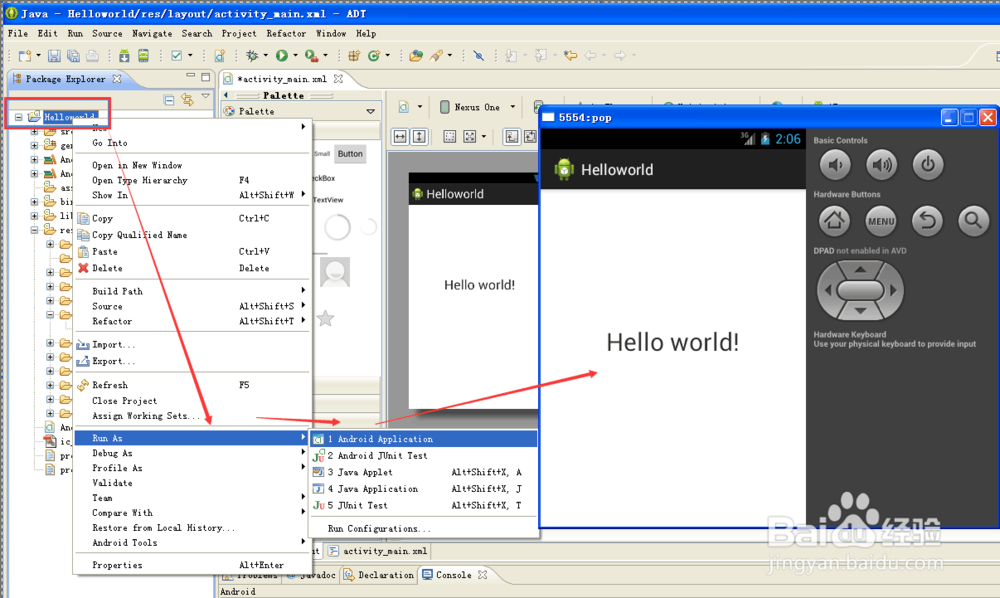Screen dimensions: 1000x598
Task: Collapse the Helloworld project tree node
Action: [18, 117]
